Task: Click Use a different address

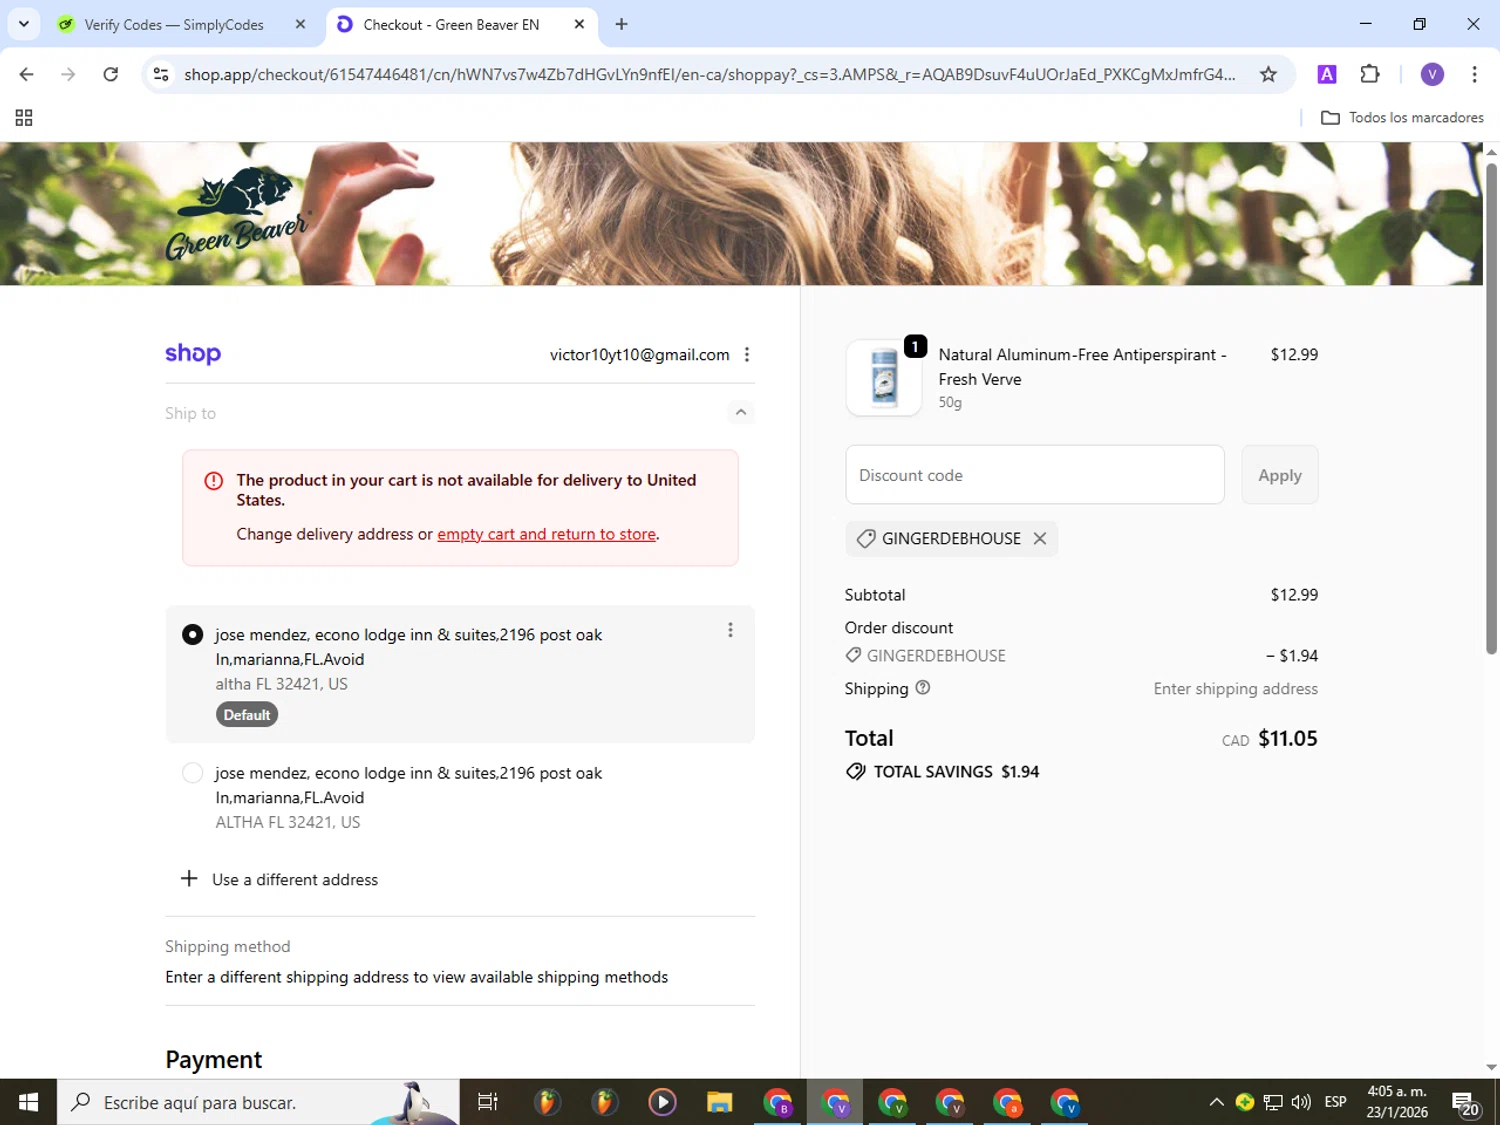Action: (x=295, y=880)
